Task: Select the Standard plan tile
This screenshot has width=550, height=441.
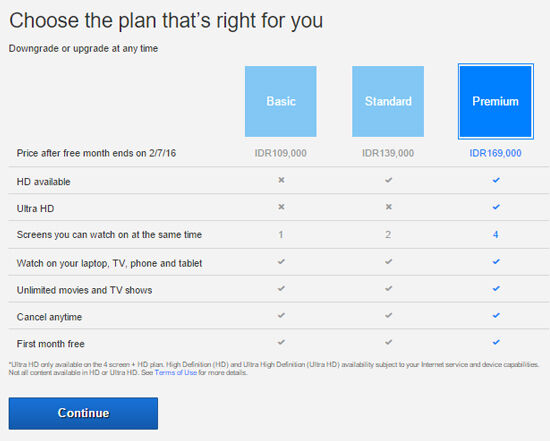Action: point(388,101)
